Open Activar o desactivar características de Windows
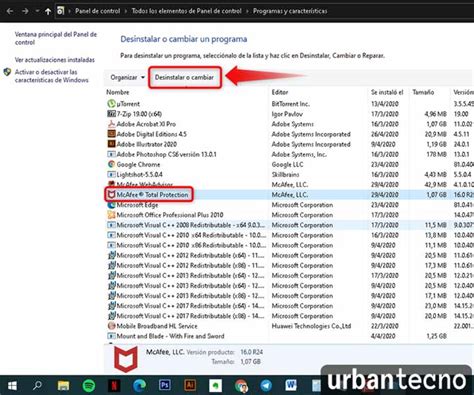The width and height of the screenshot is (474, 395). coord(52,76)
